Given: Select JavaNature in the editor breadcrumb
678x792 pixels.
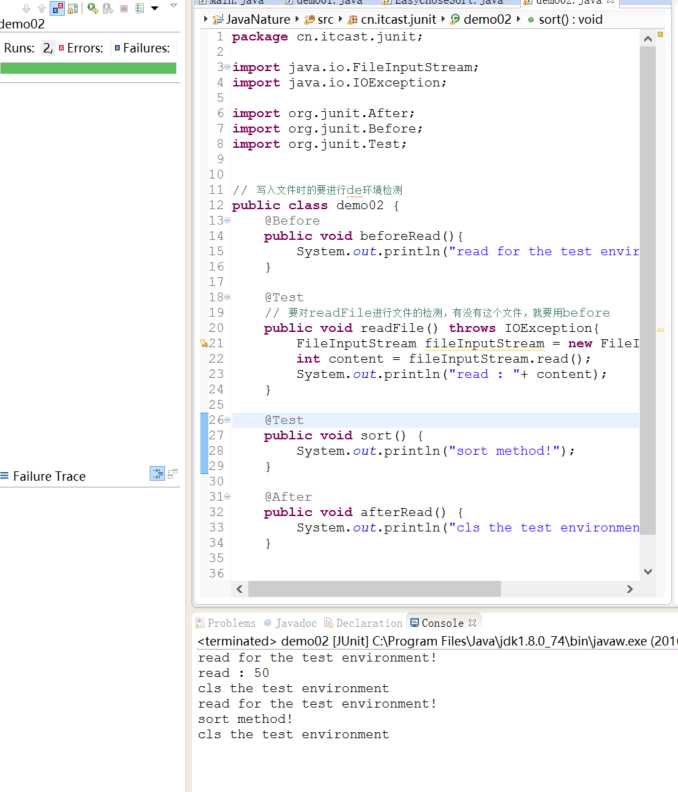Looking at the screenshot, I should (x=251, y=20).
